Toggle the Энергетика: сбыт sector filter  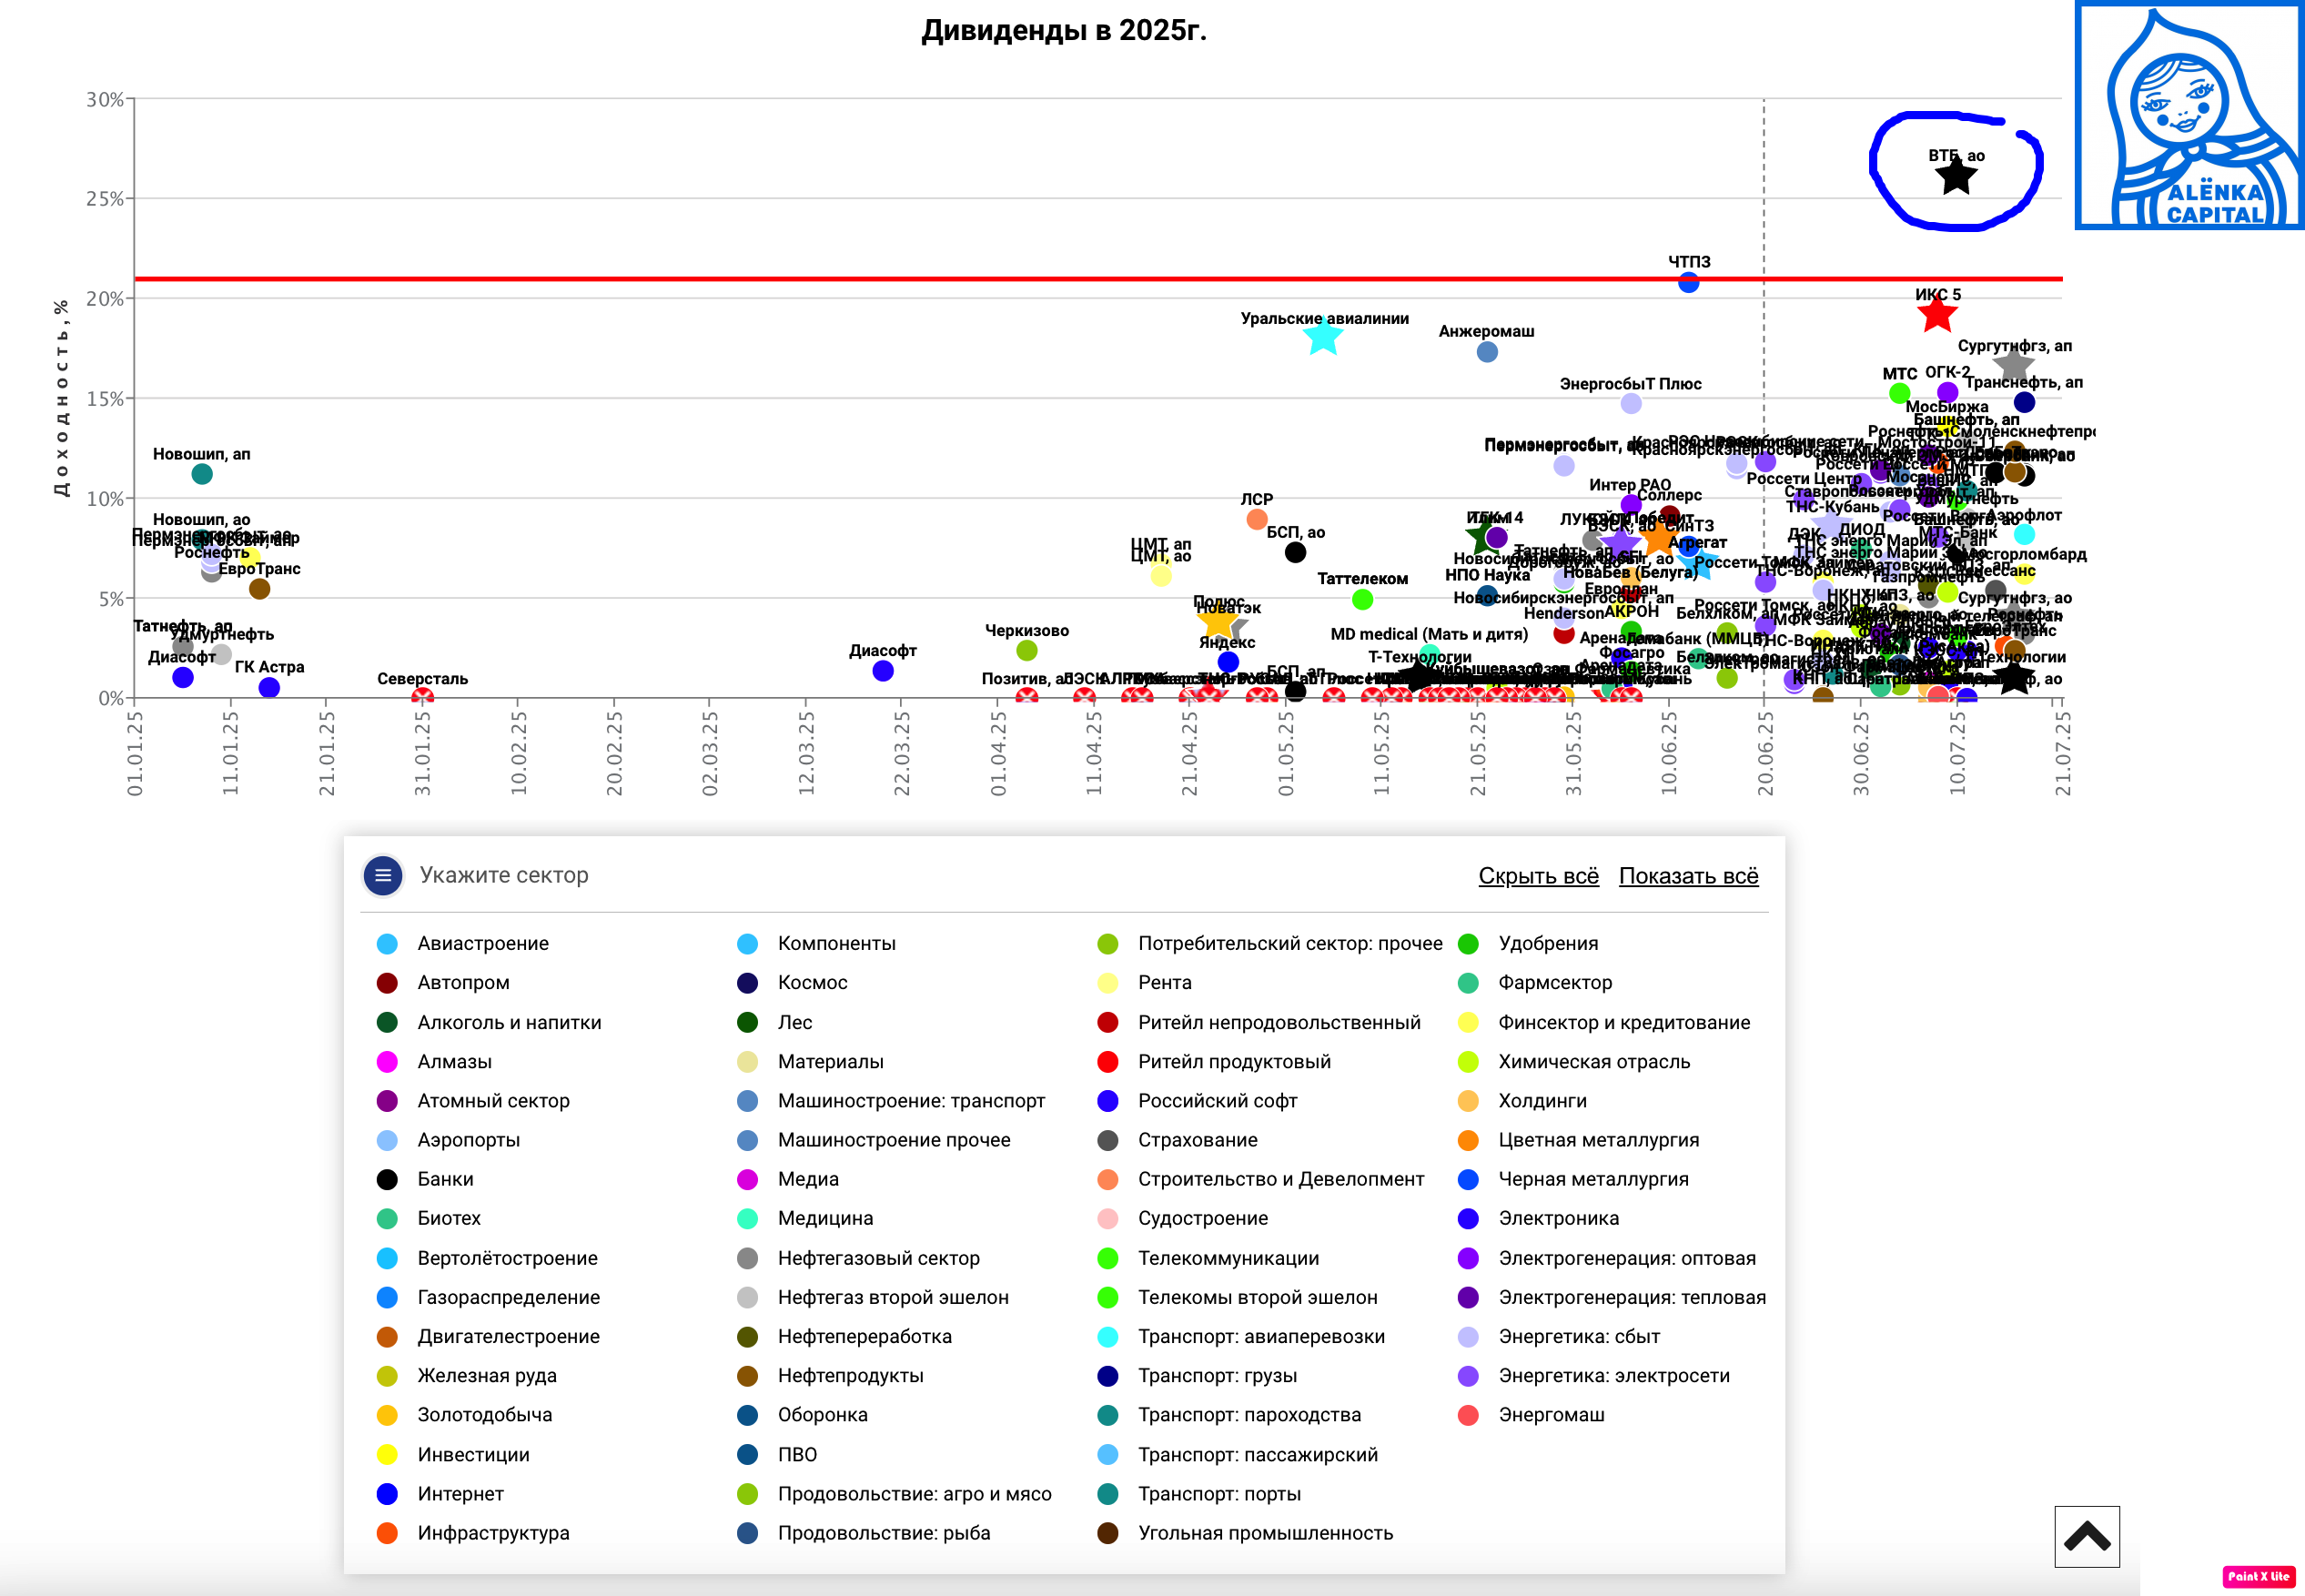pyautogui.click(x=1559, y=1336)
